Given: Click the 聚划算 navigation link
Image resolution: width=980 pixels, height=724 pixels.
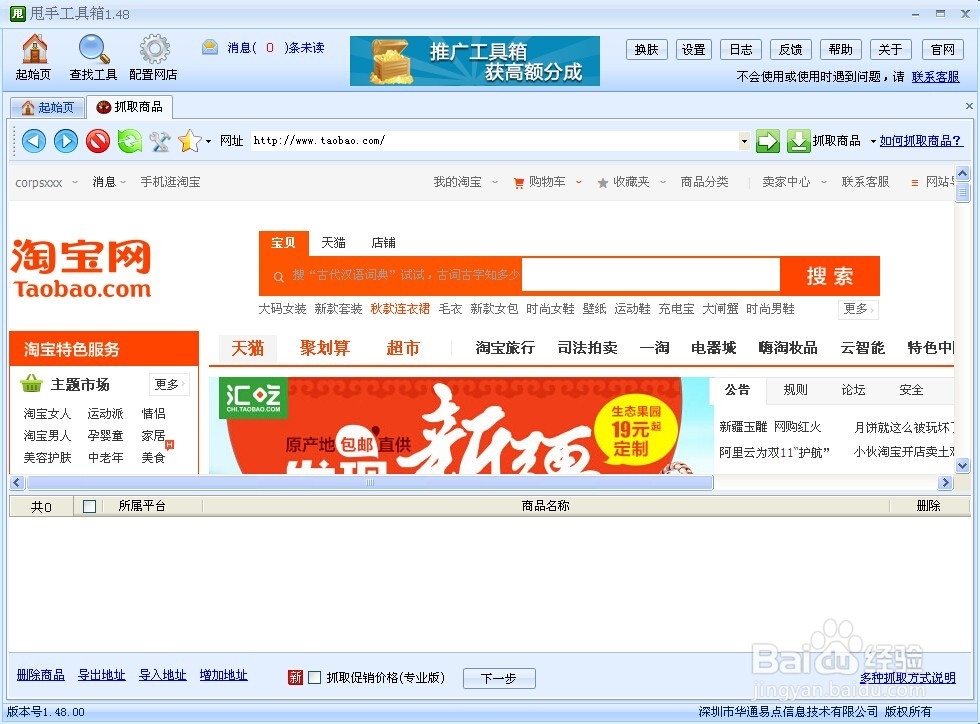Looking at the screenshot, I should 324,348.
